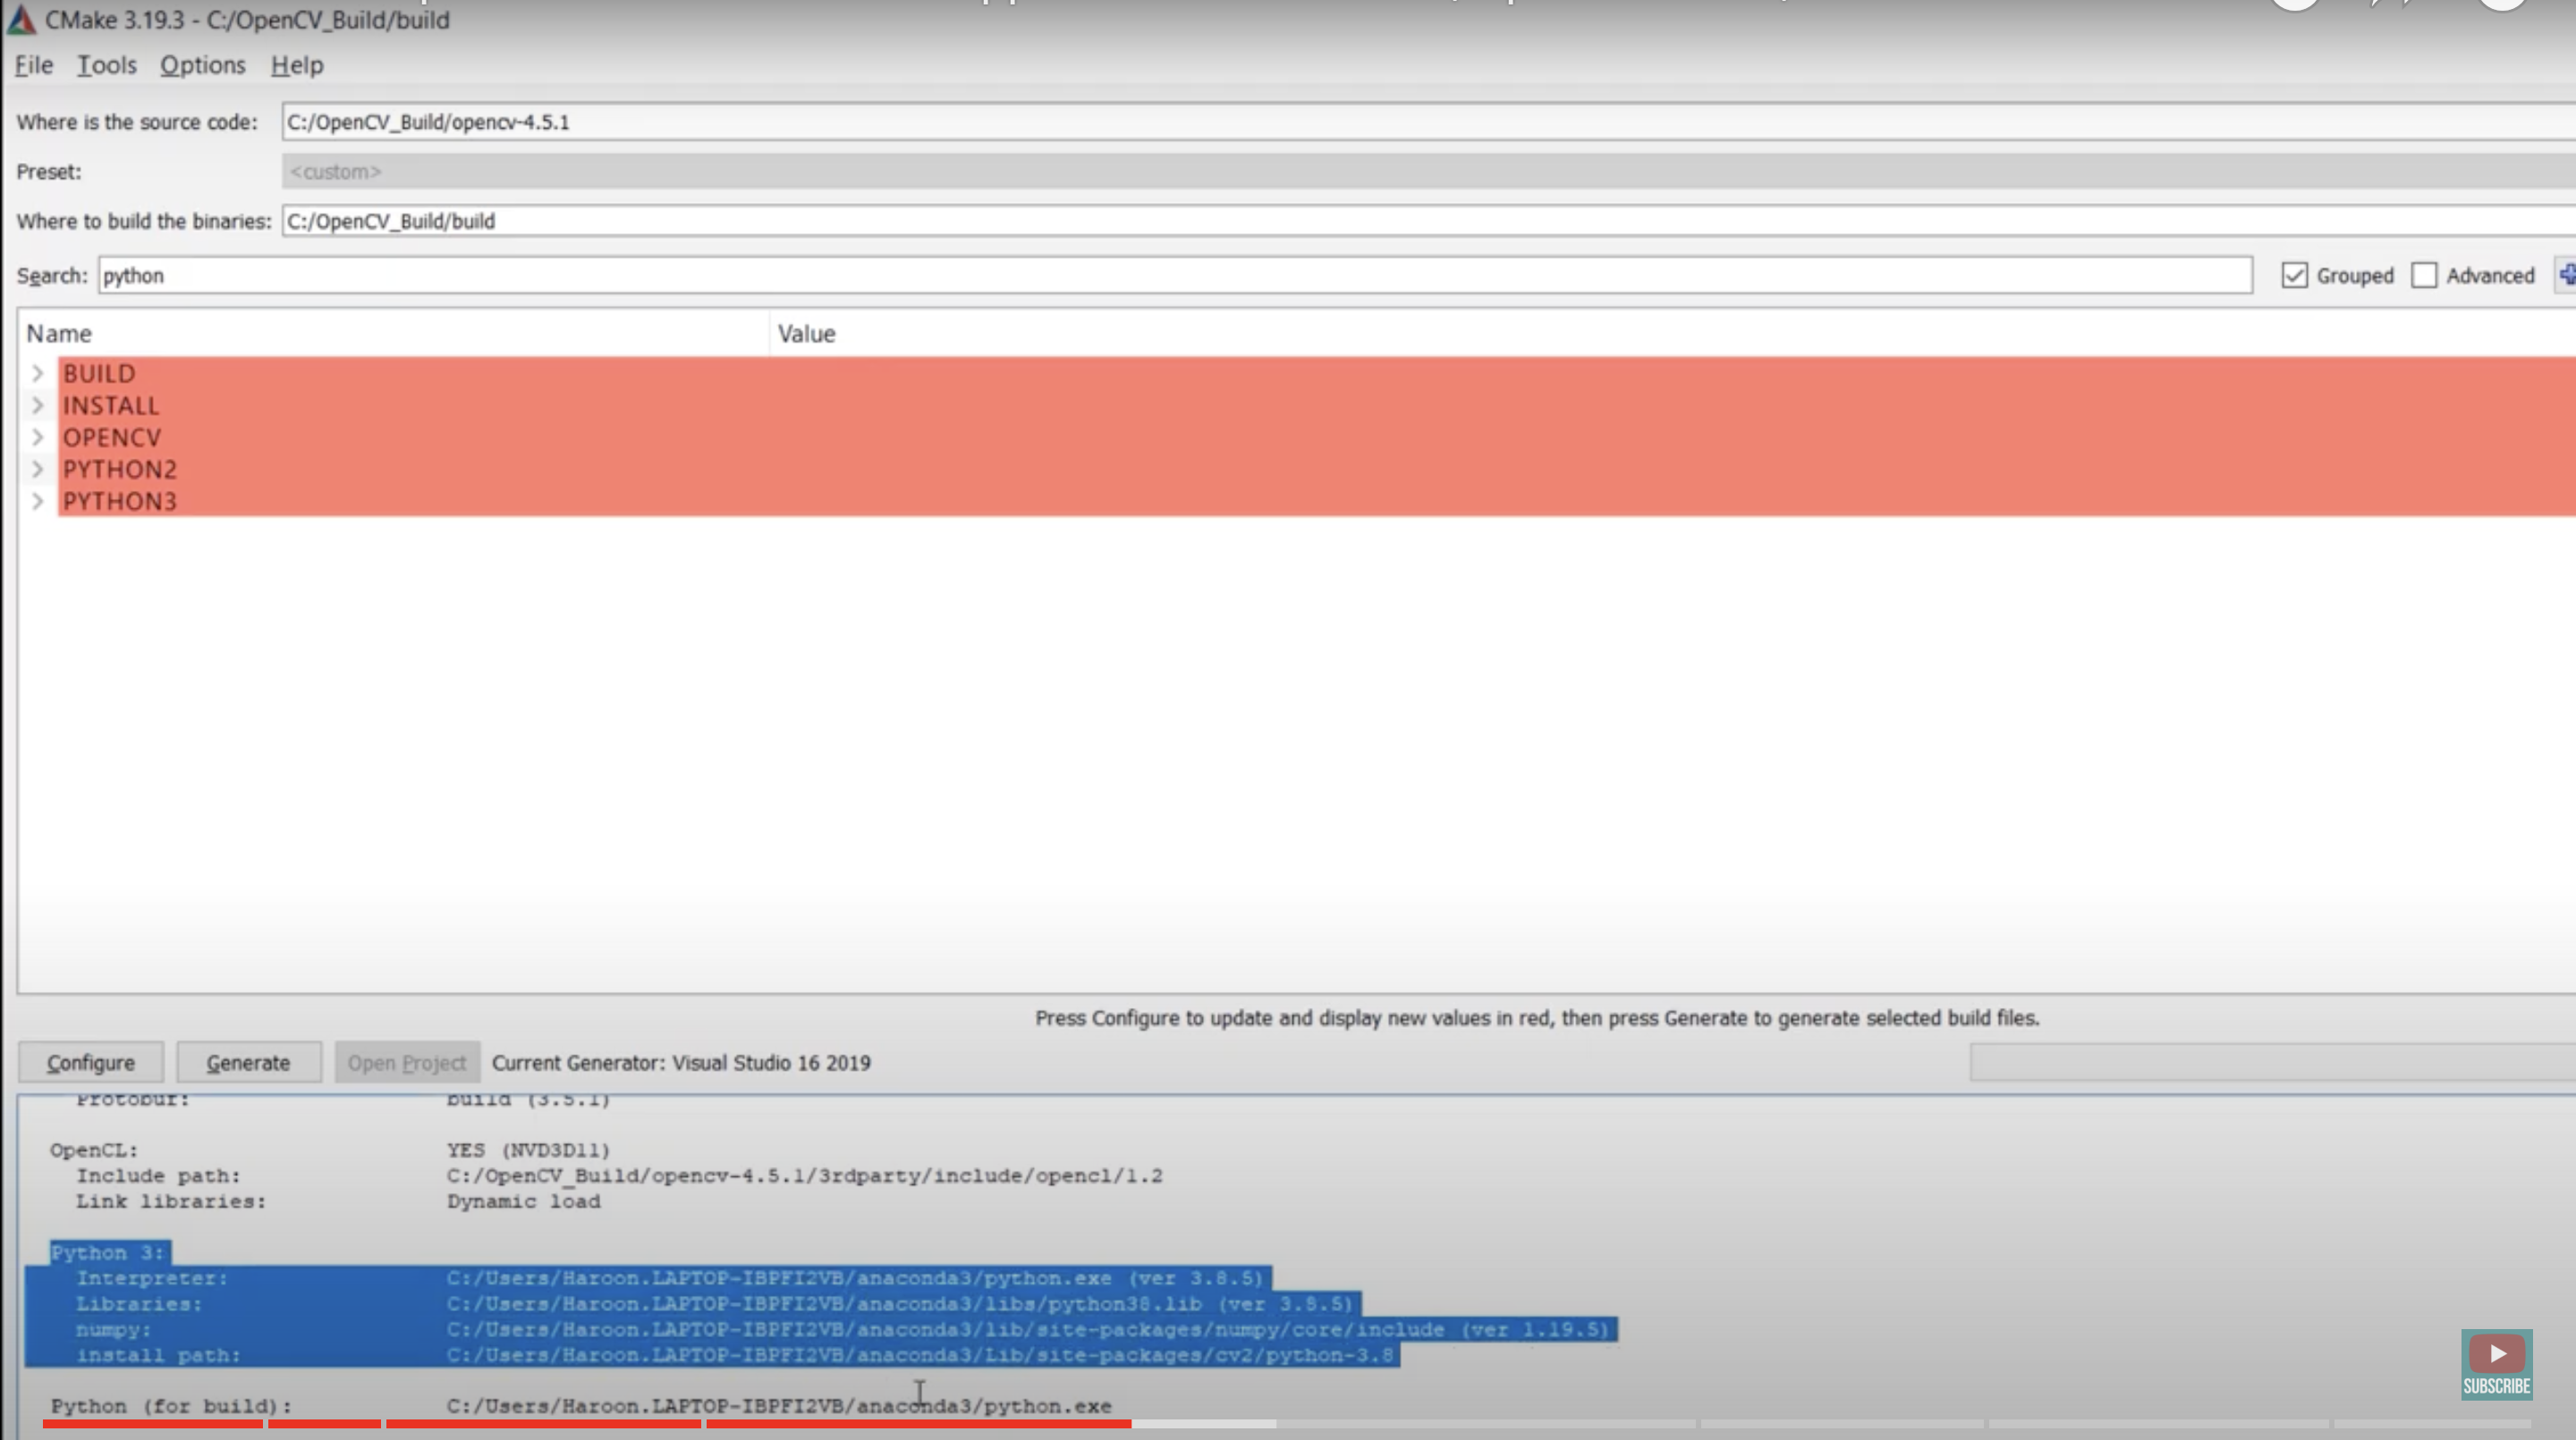Click the Libraries python38.lib output line
This screenshot has height=1440, width=2576.
coord(714,1304)
